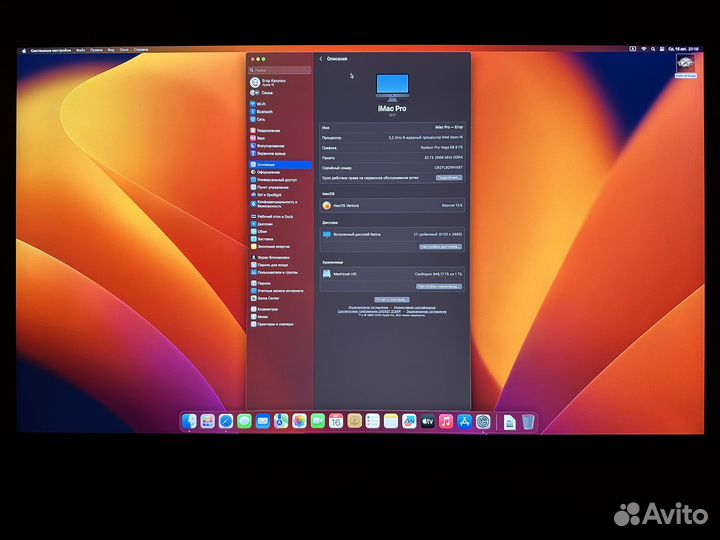
Task: Open Apple TV app in the Dock
Action: [x=428, y=422]
